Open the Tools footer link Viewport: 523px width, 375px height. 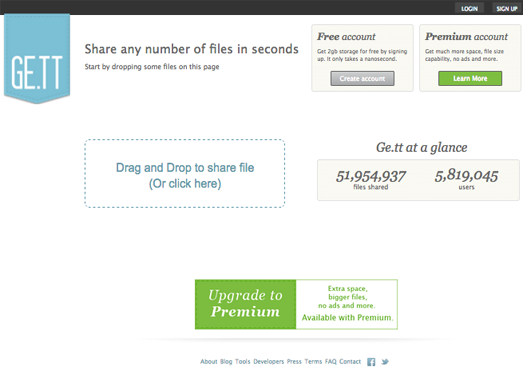tap(242, 362)
